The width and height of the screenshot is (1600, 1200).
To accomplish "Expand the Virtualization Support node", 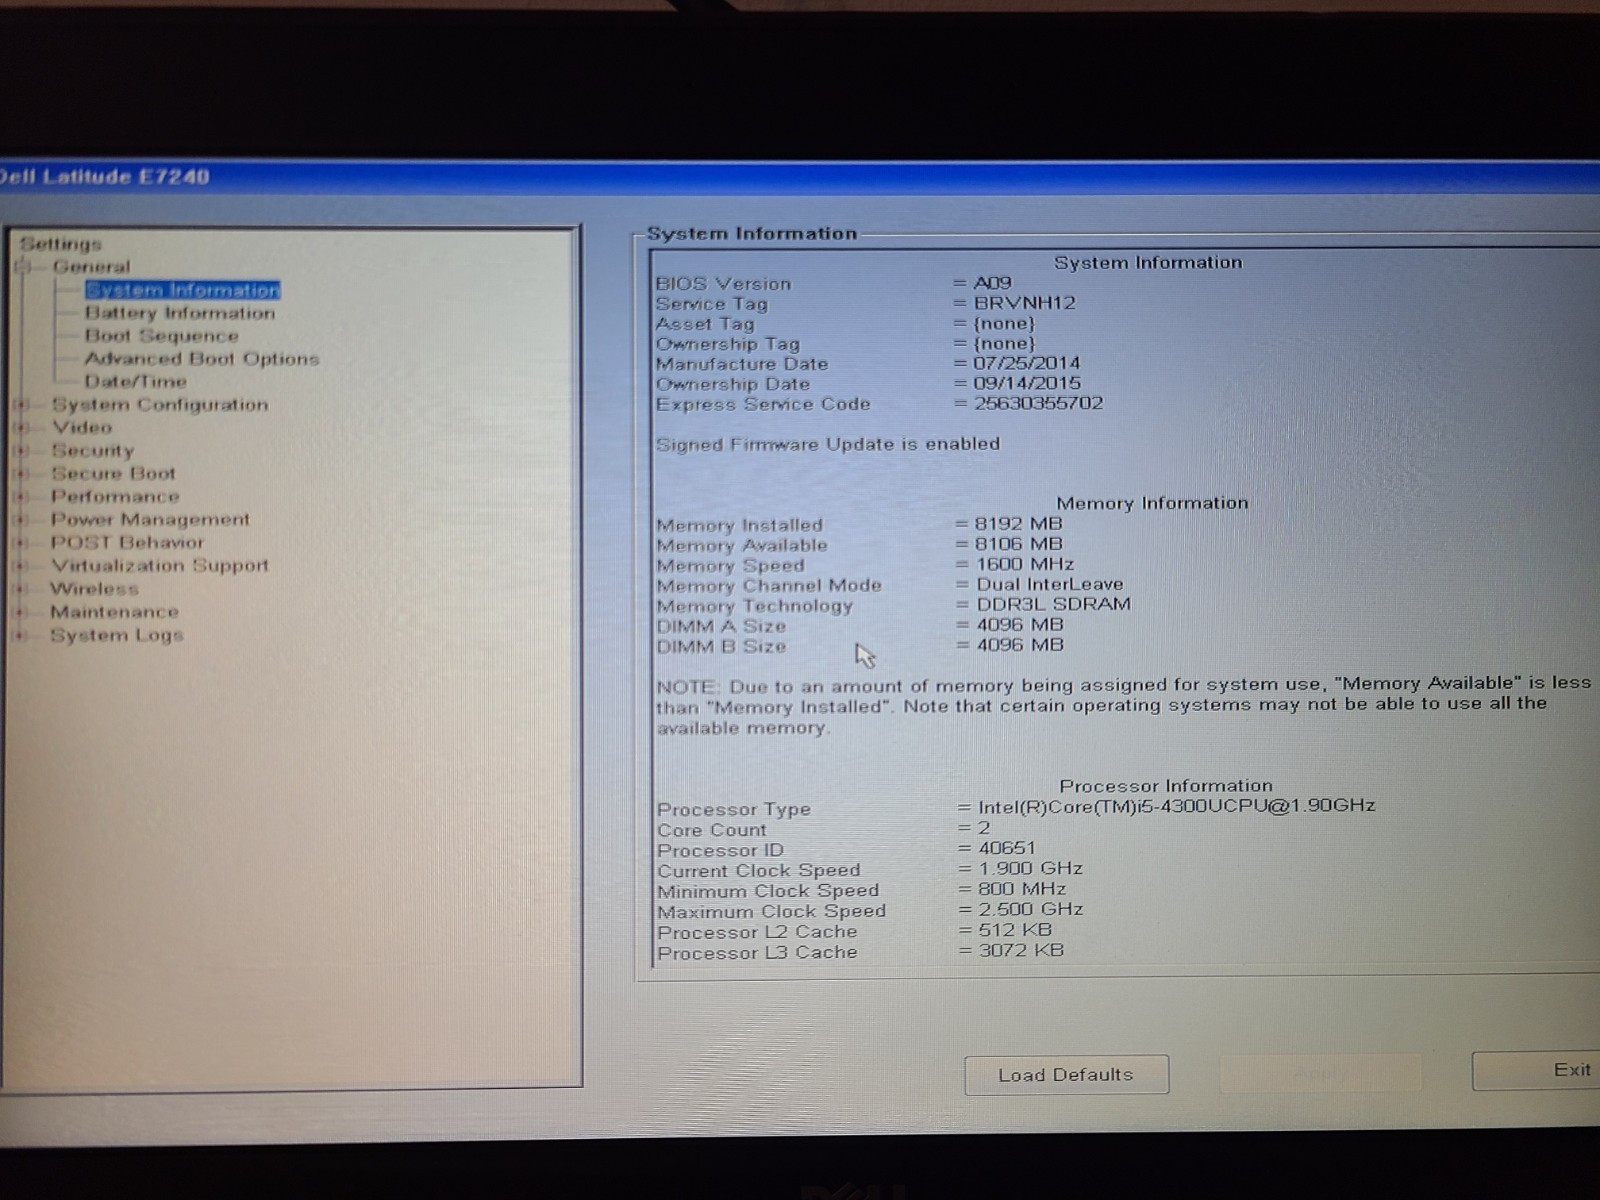I will tap(20, 566).
